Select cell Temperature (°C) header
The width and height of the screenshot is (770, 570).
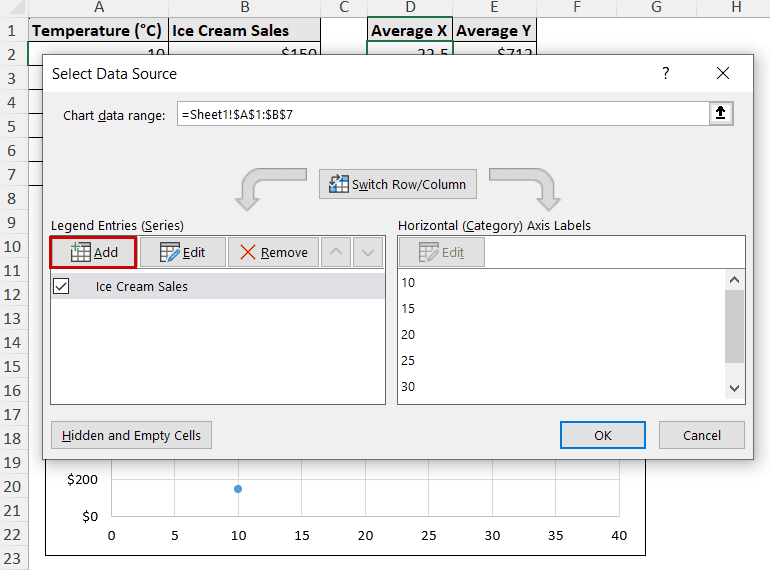[98, 30]
